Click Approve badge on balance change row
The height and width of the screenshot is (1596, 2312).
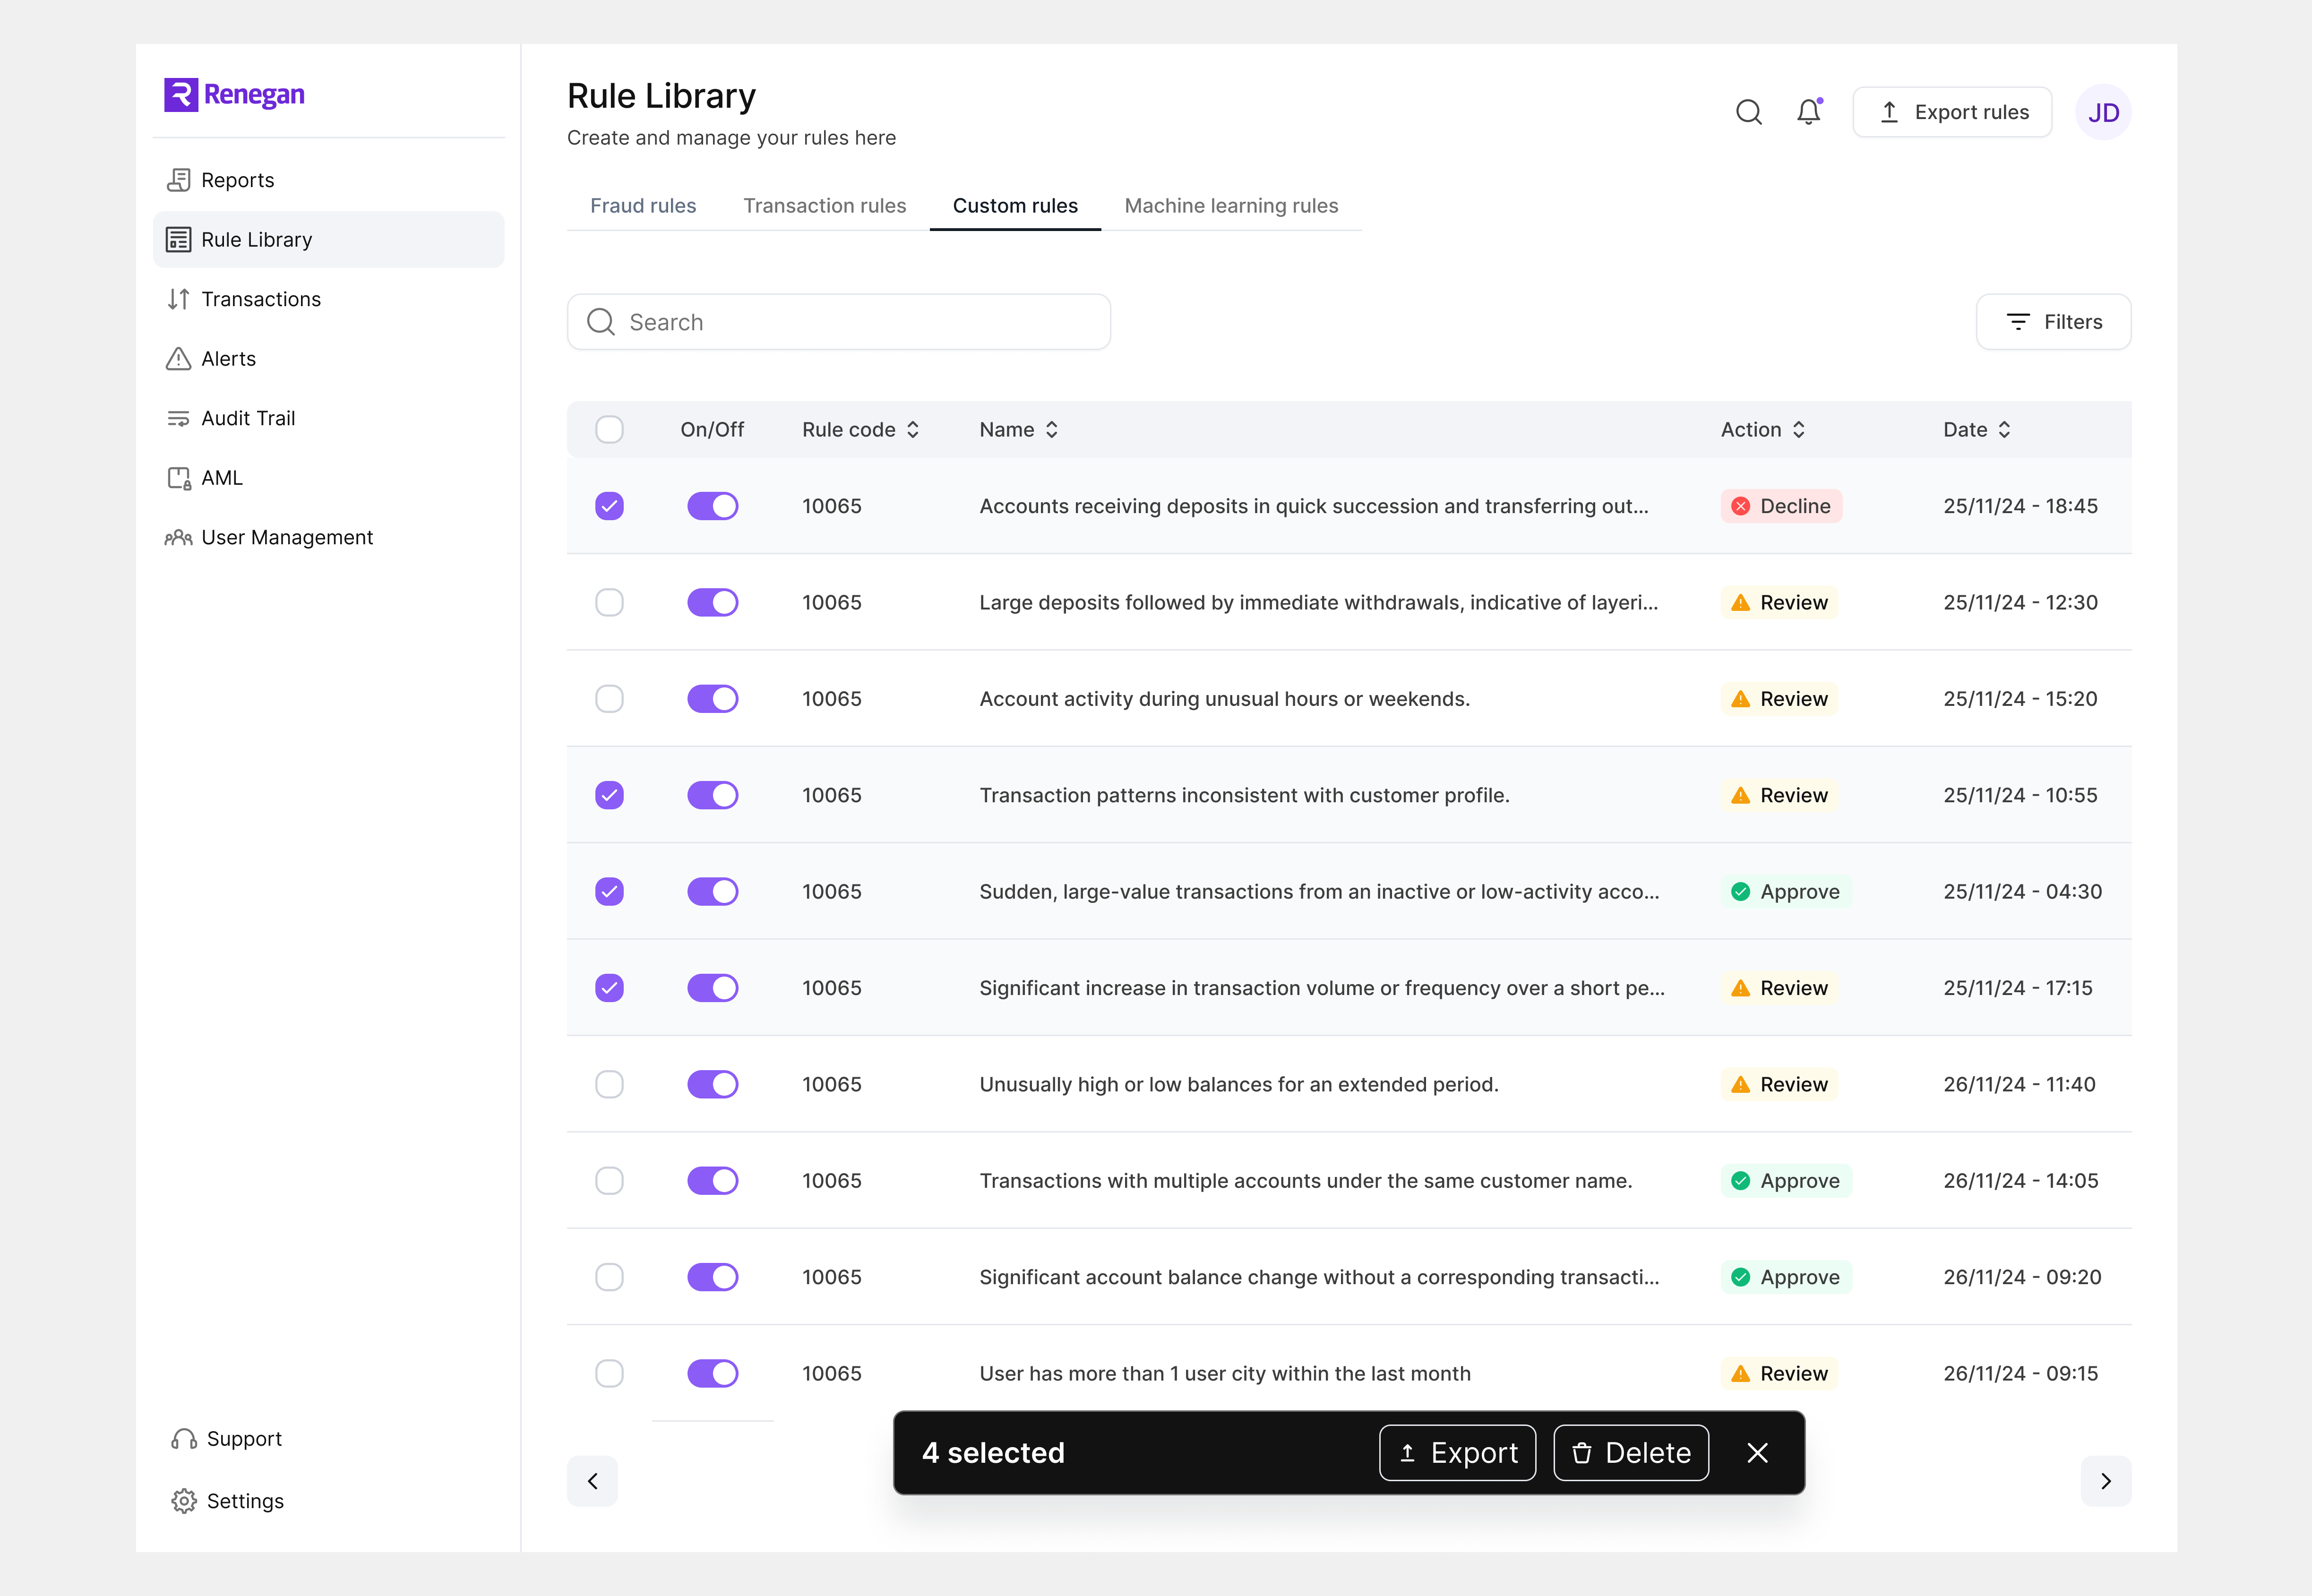point(1786,1278)
